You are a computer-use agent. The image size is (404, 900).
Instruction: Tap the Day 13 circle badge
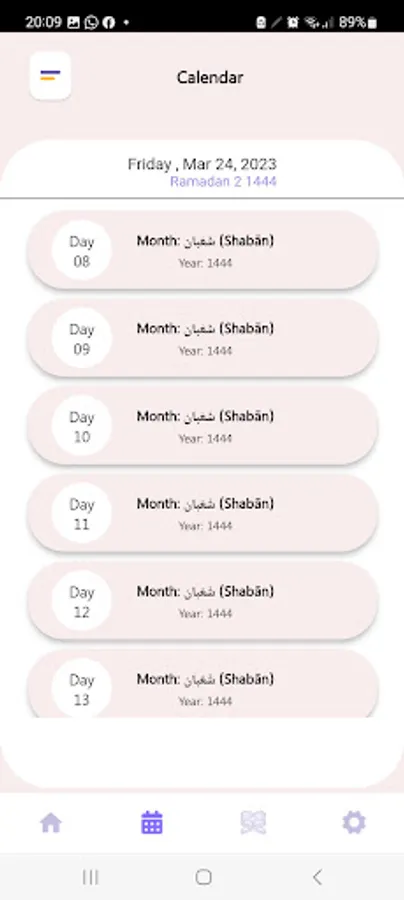81,688
